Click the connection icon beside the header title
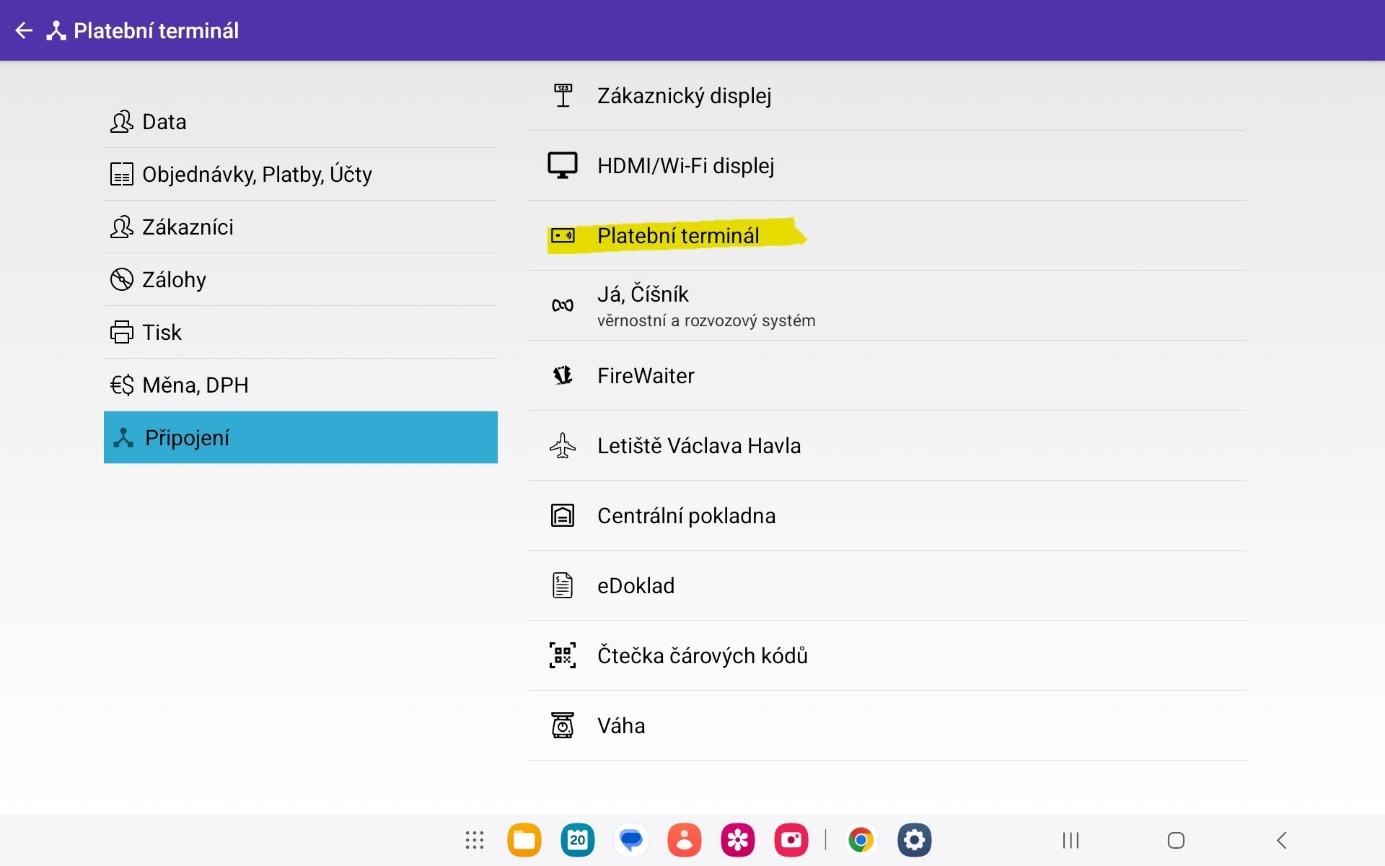 (x=56, y=31)
